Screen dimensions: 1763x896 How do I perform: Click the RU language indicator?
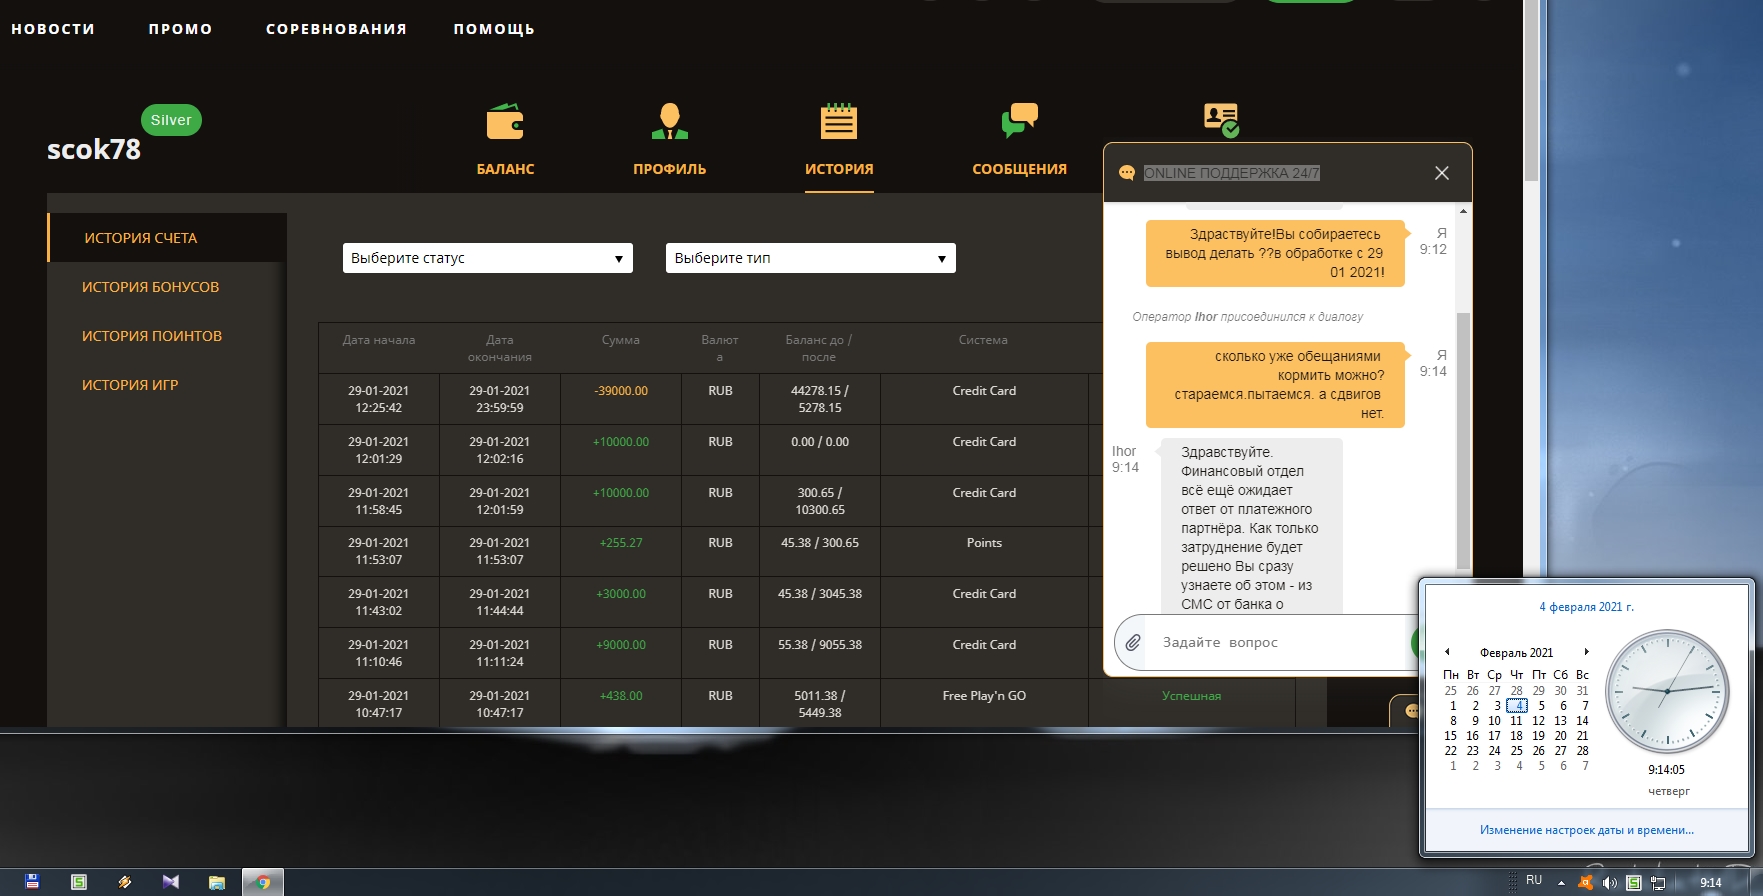[1534, 881]
